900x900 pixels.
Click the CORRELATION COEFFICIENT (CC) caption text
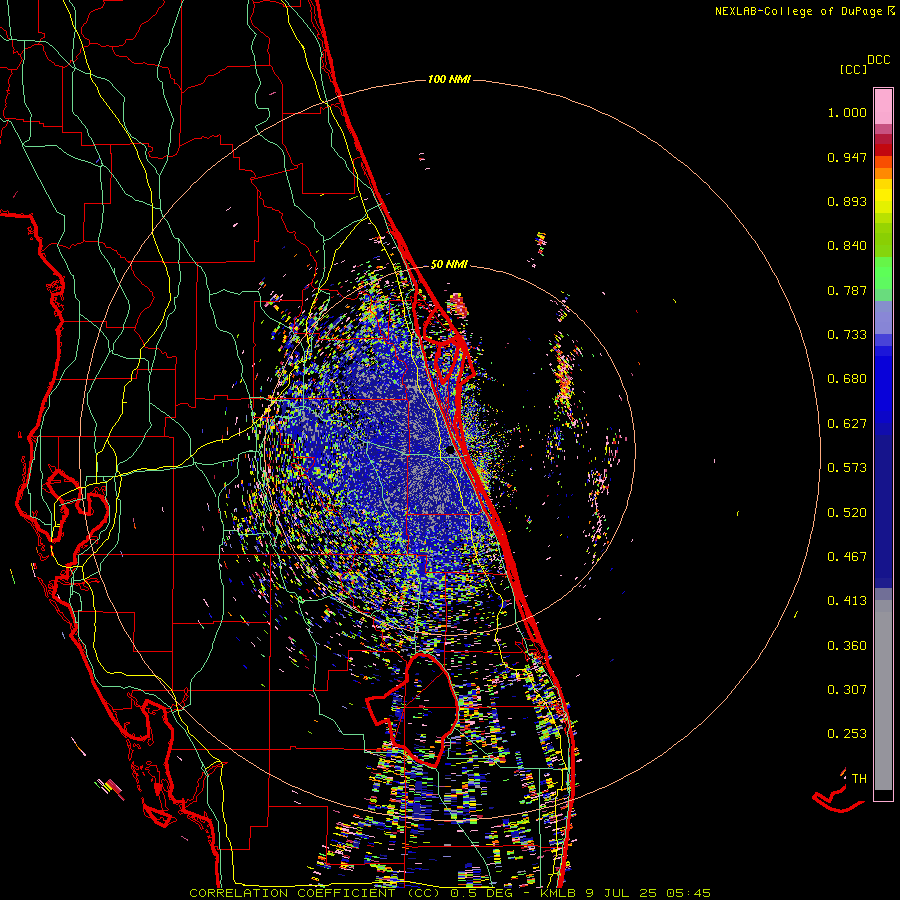point(315,893)
